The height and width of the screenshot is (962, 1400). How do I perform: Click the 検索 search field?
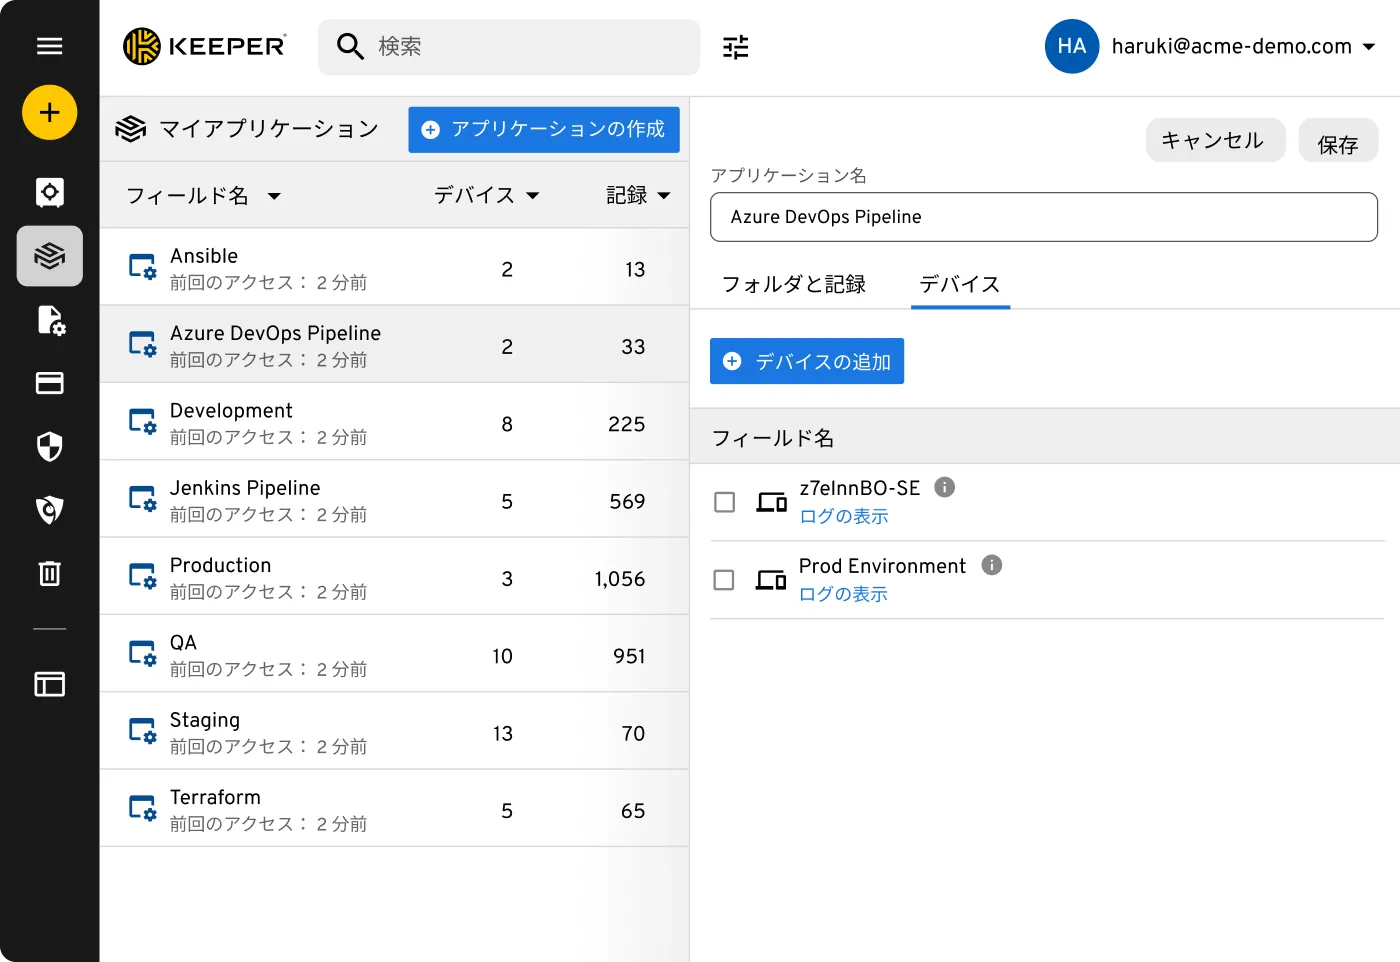[509, 47]
